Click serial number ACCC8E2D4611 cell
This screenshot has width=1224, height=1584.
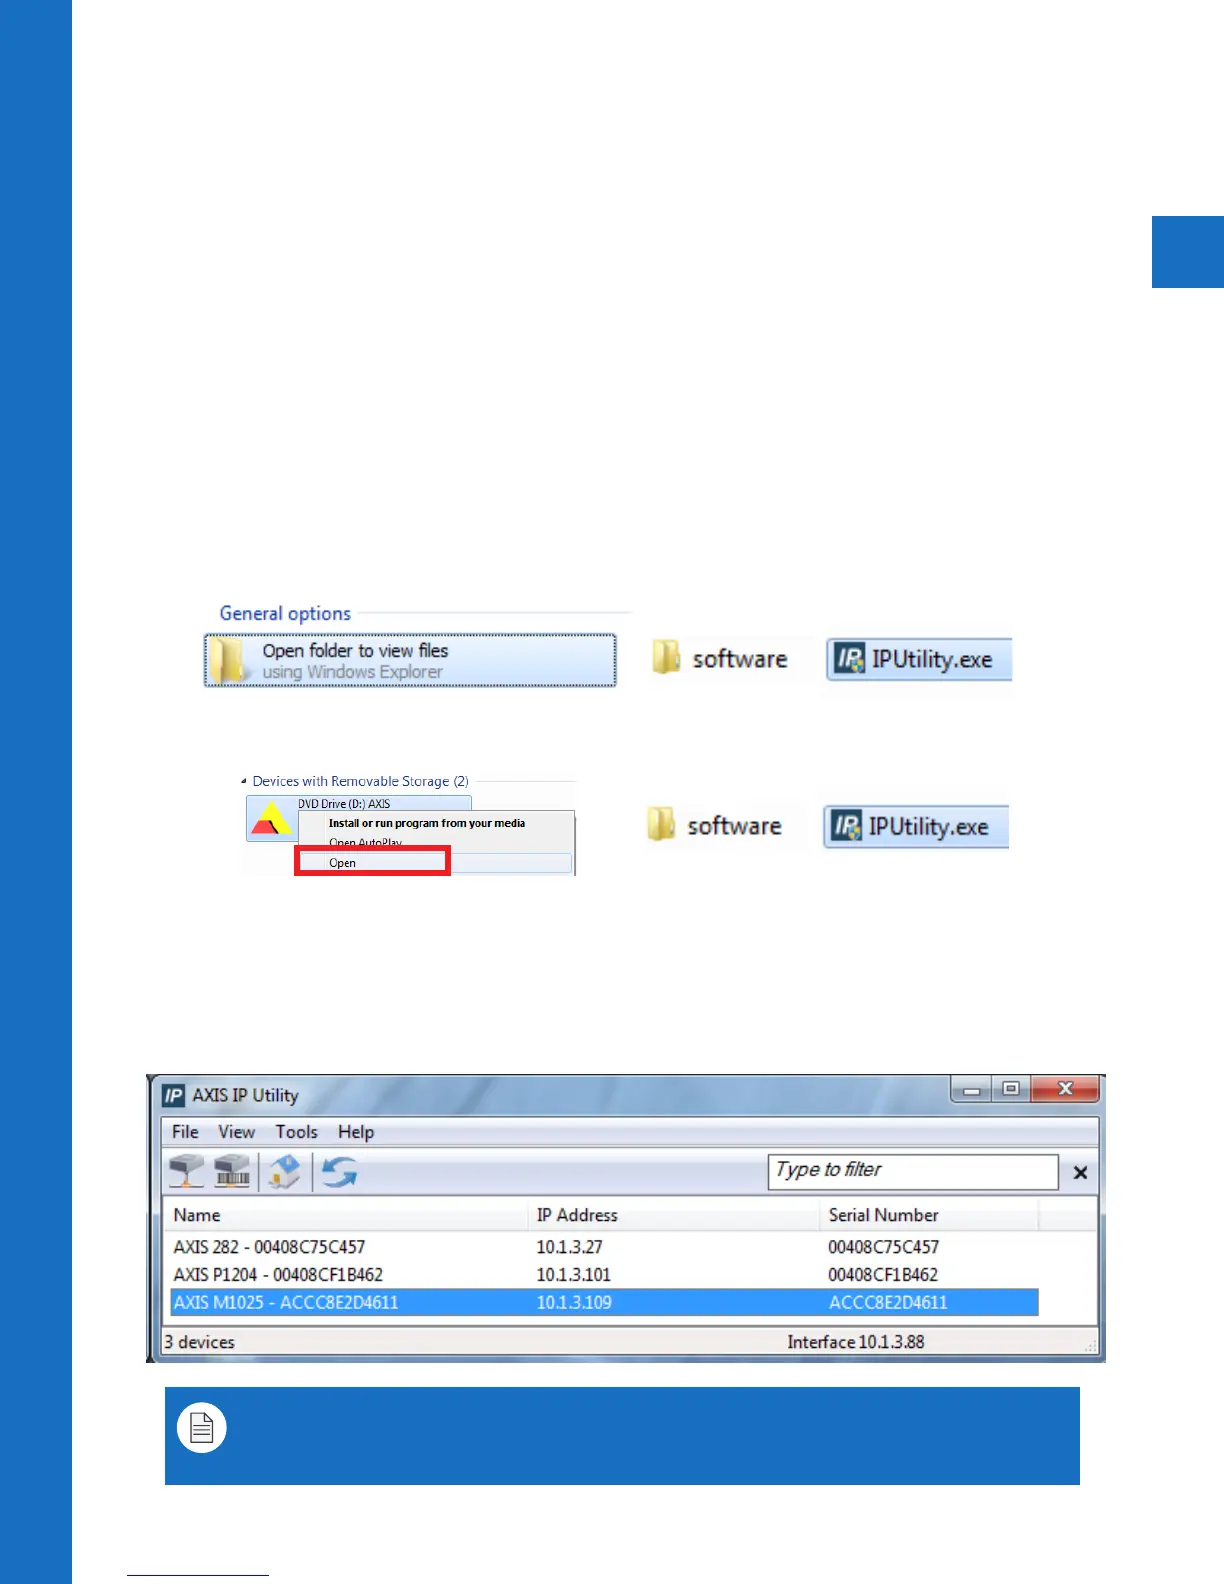(x=888, y=1302)
